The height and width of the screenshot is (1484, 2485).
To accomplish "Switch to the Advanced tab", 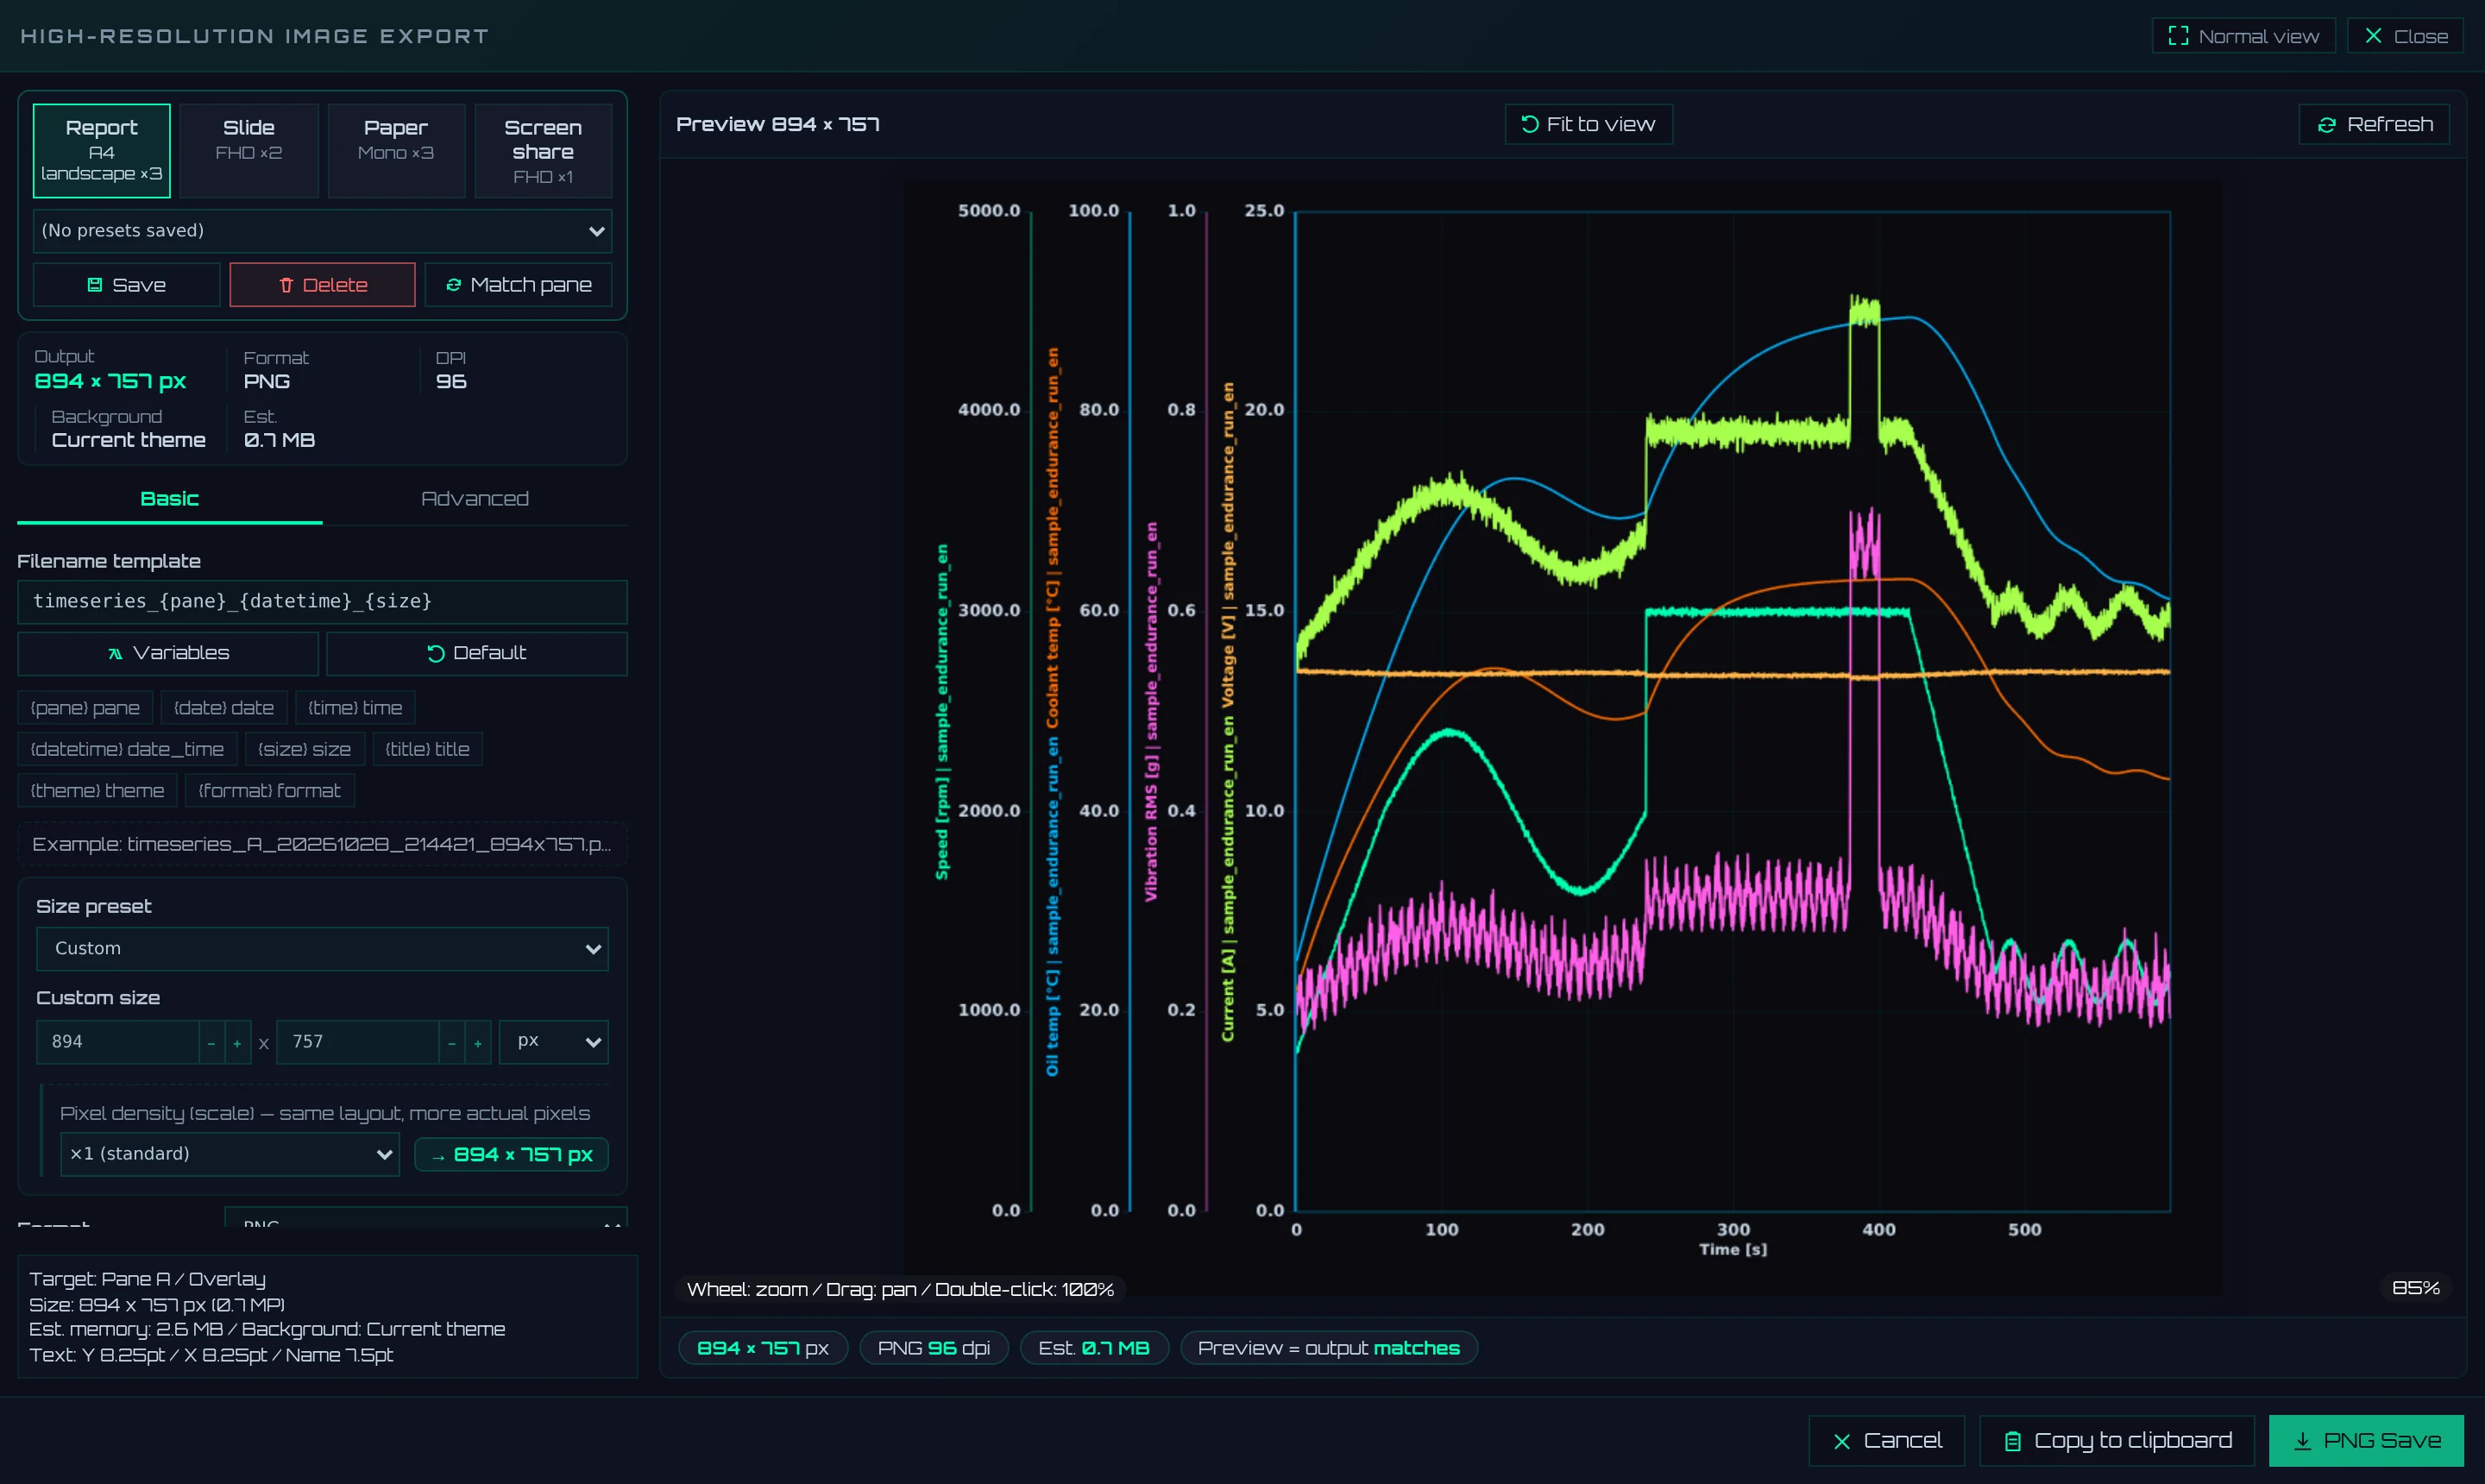I will tap(475, 499).
